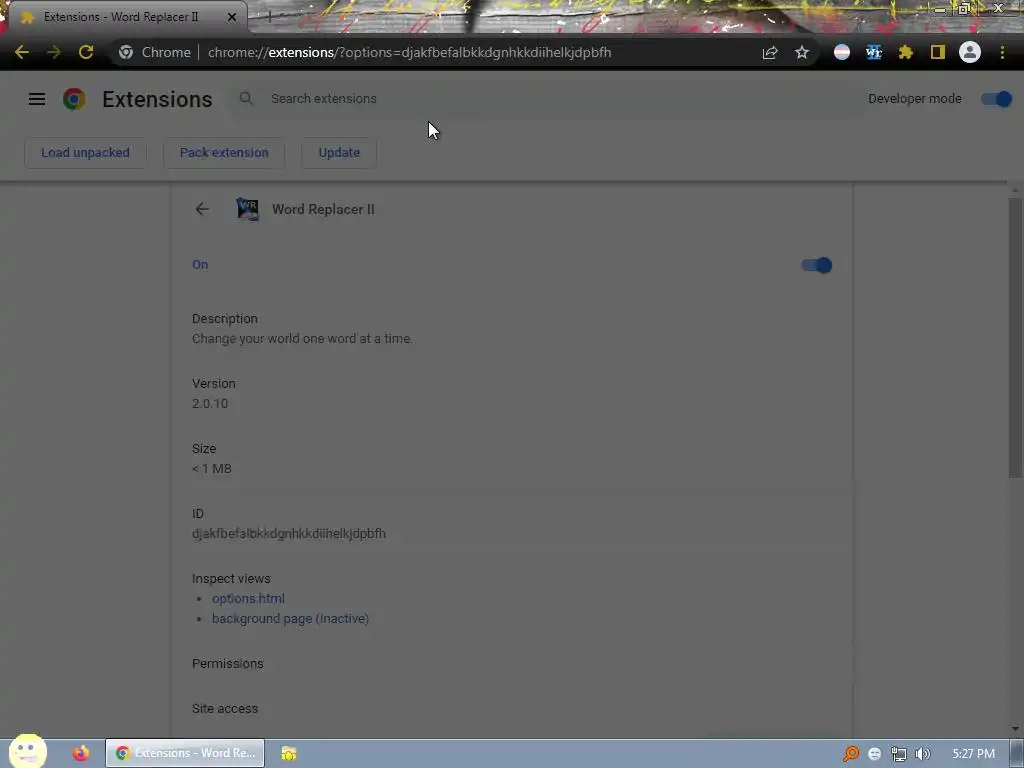The image size is (1024, 768).
Task: Click the scrollbar down arrow
Action: (x=1015, y=729)
